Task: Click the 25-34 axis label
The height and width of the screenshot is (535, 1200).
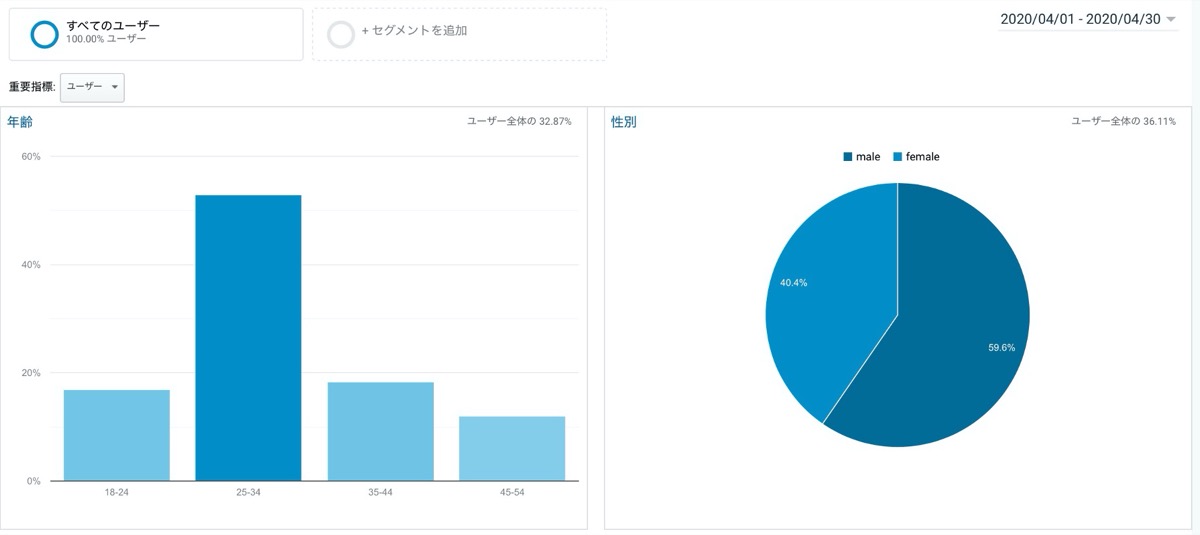Action: pos(248,493)
